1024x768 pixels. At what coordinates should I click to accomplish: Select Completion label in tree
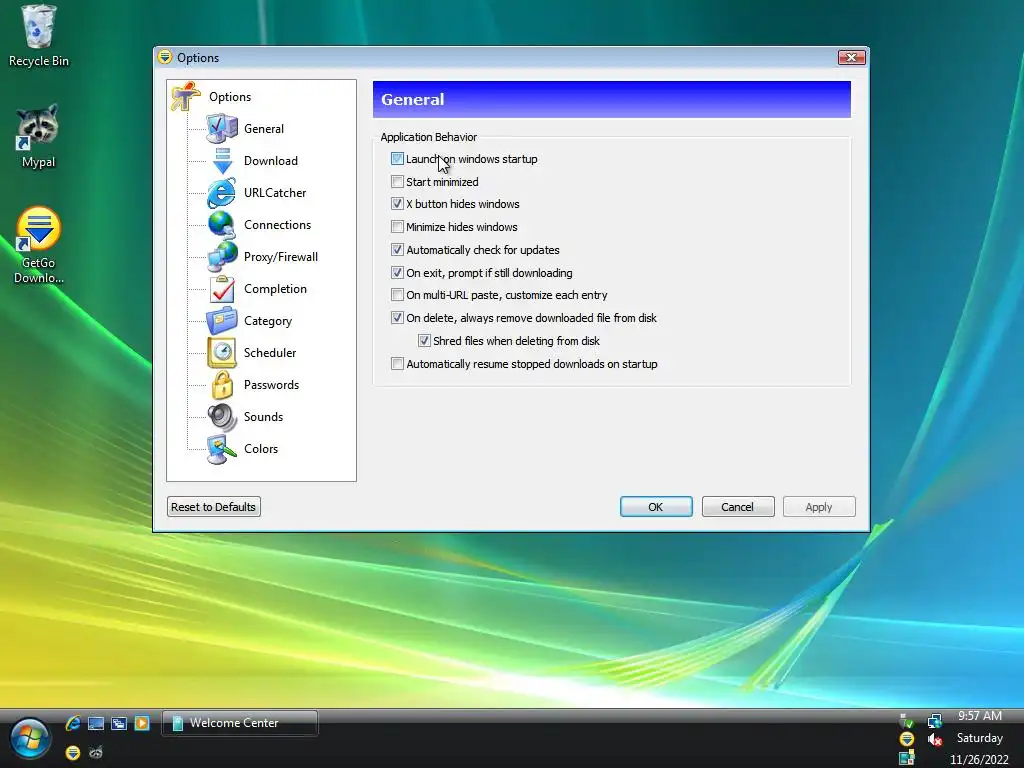[x=275, y=289]
